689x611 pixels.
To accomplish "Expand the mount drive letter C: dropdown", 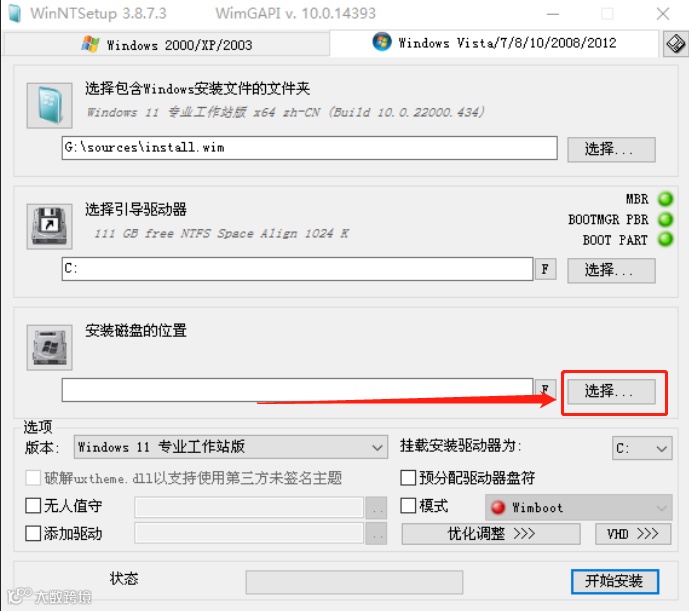I will tap(642, 448).
